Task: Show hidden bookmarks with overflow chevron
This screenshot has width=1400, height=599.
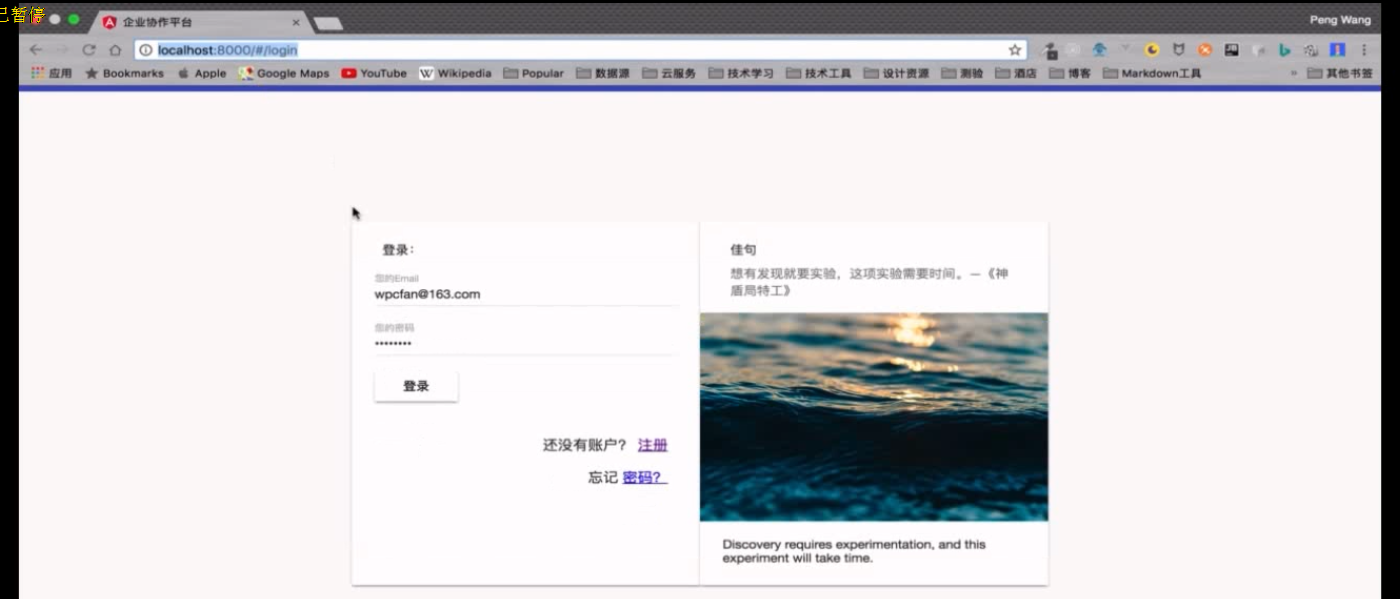Action: pyautogui.click(x=1294, y=73)
